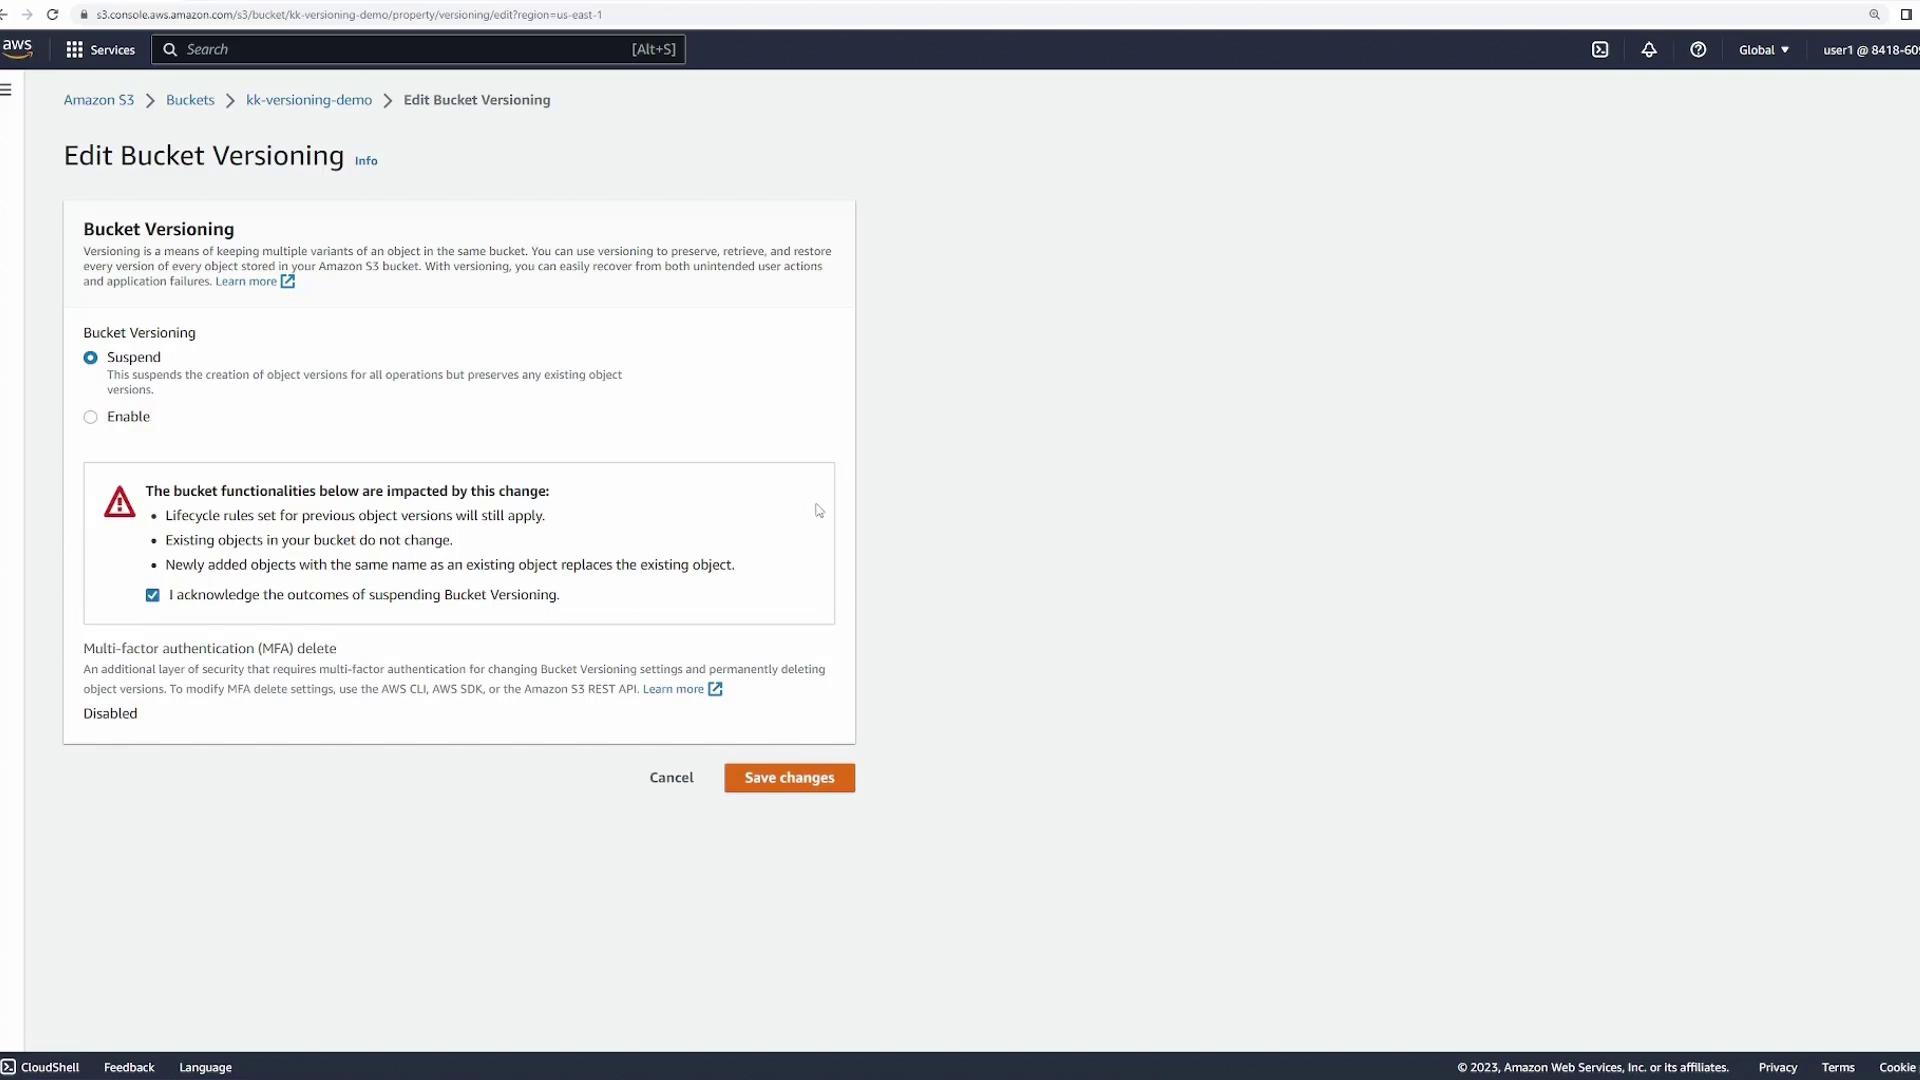
Task: Reload the page with browser refresh icon
Action: coord(53,15)
